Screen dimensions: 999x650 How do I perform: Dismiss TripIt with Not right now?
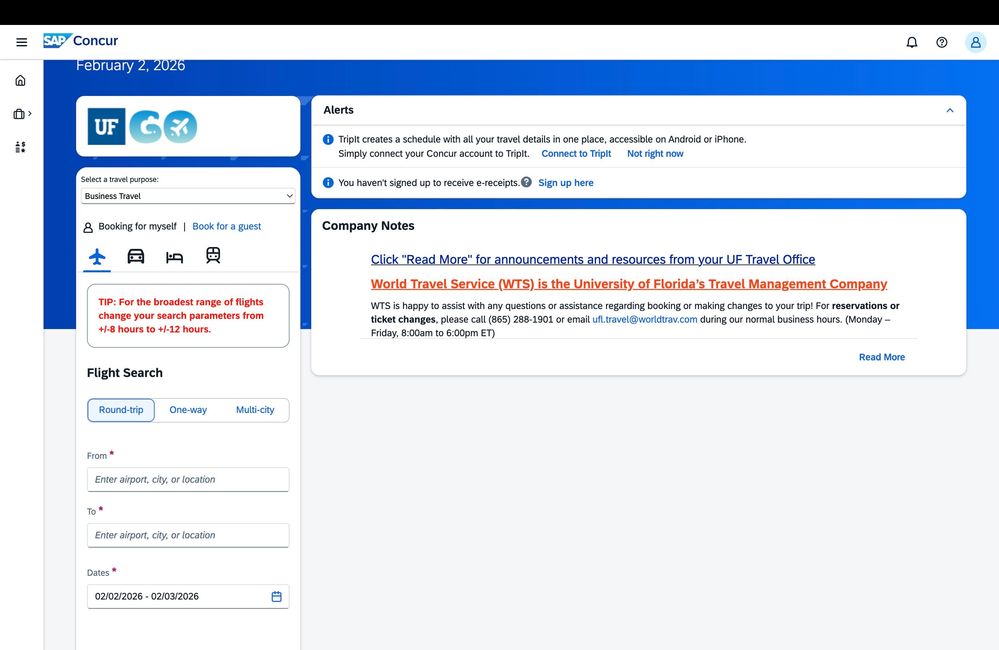655,154
